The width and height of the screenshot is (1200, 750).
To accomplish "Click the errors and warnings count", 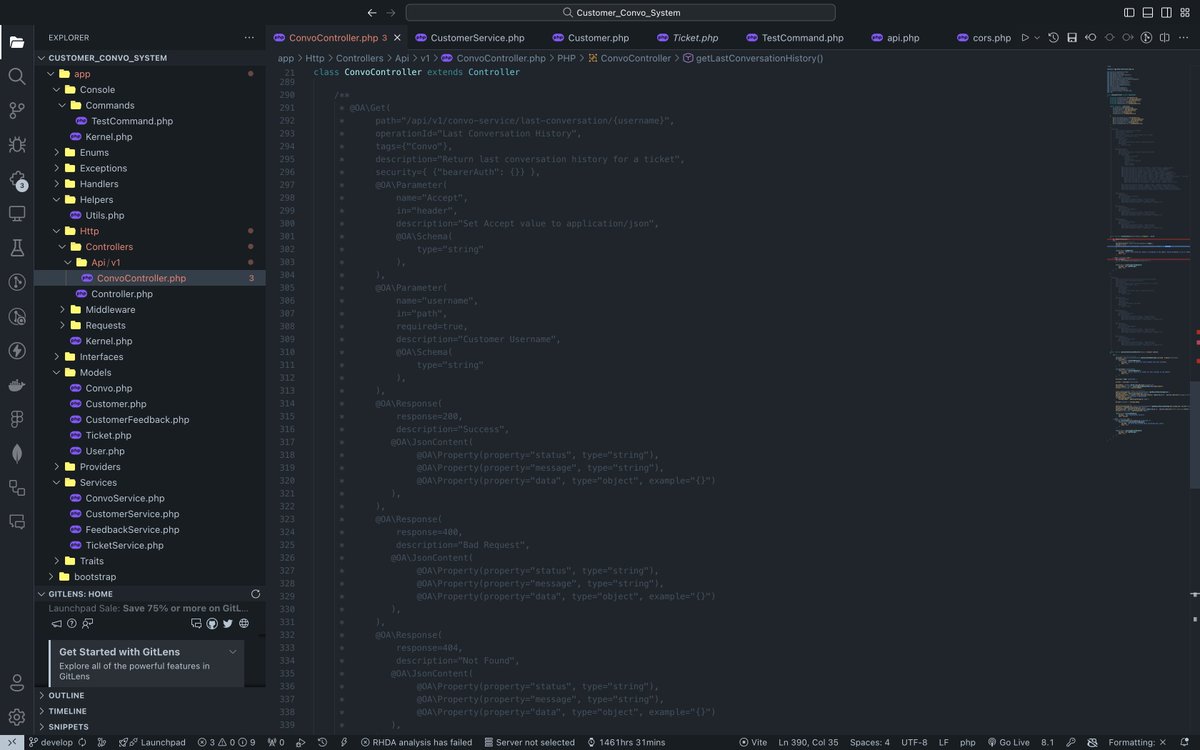I will pyautogui.click(x=226, y=742).
